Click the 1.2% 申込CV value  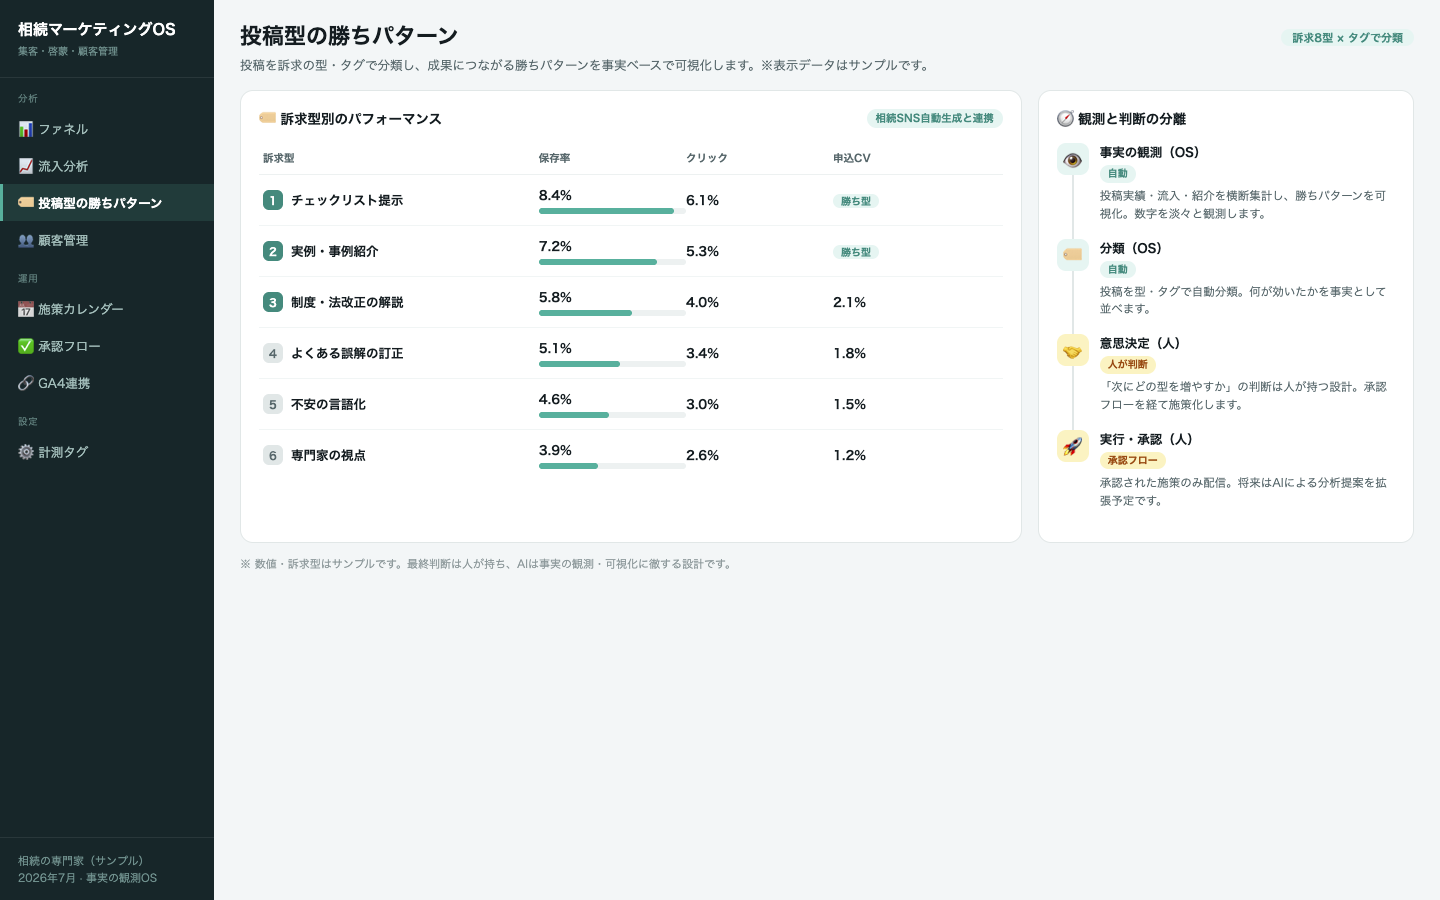pos(849,455)
